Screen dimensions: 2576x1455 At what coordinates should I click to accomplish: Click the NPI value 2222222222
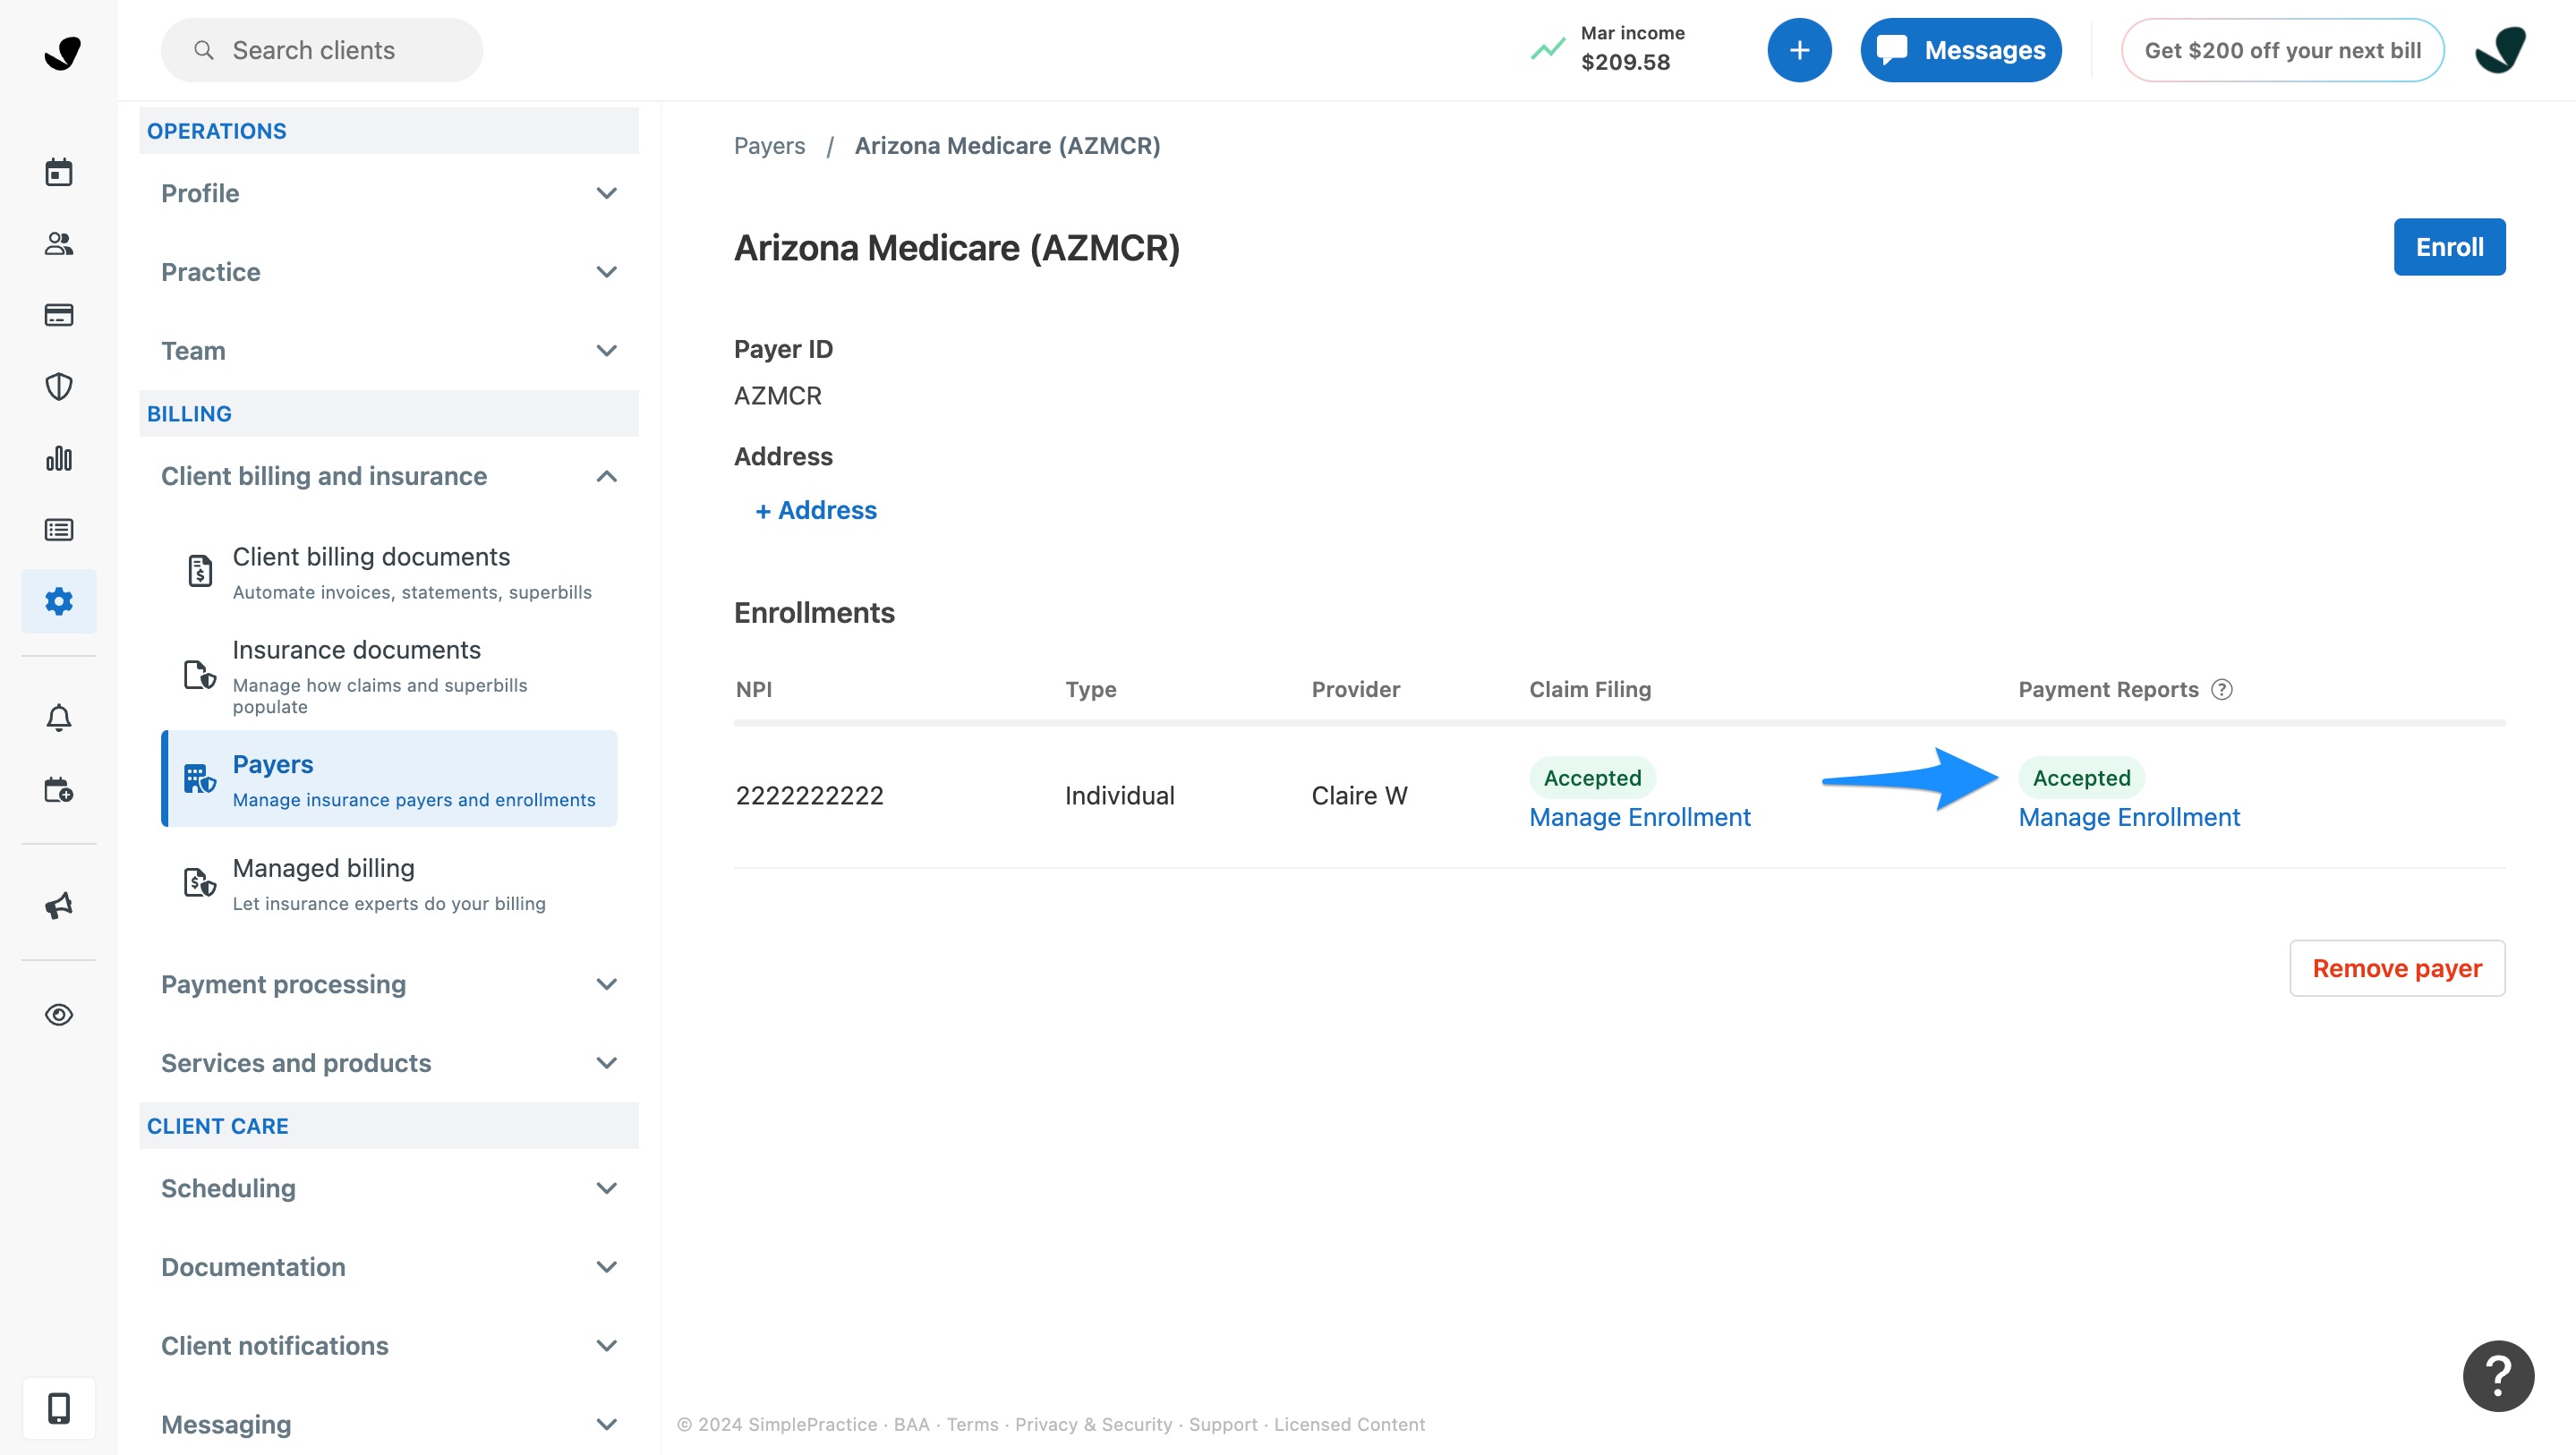(810, 796)
